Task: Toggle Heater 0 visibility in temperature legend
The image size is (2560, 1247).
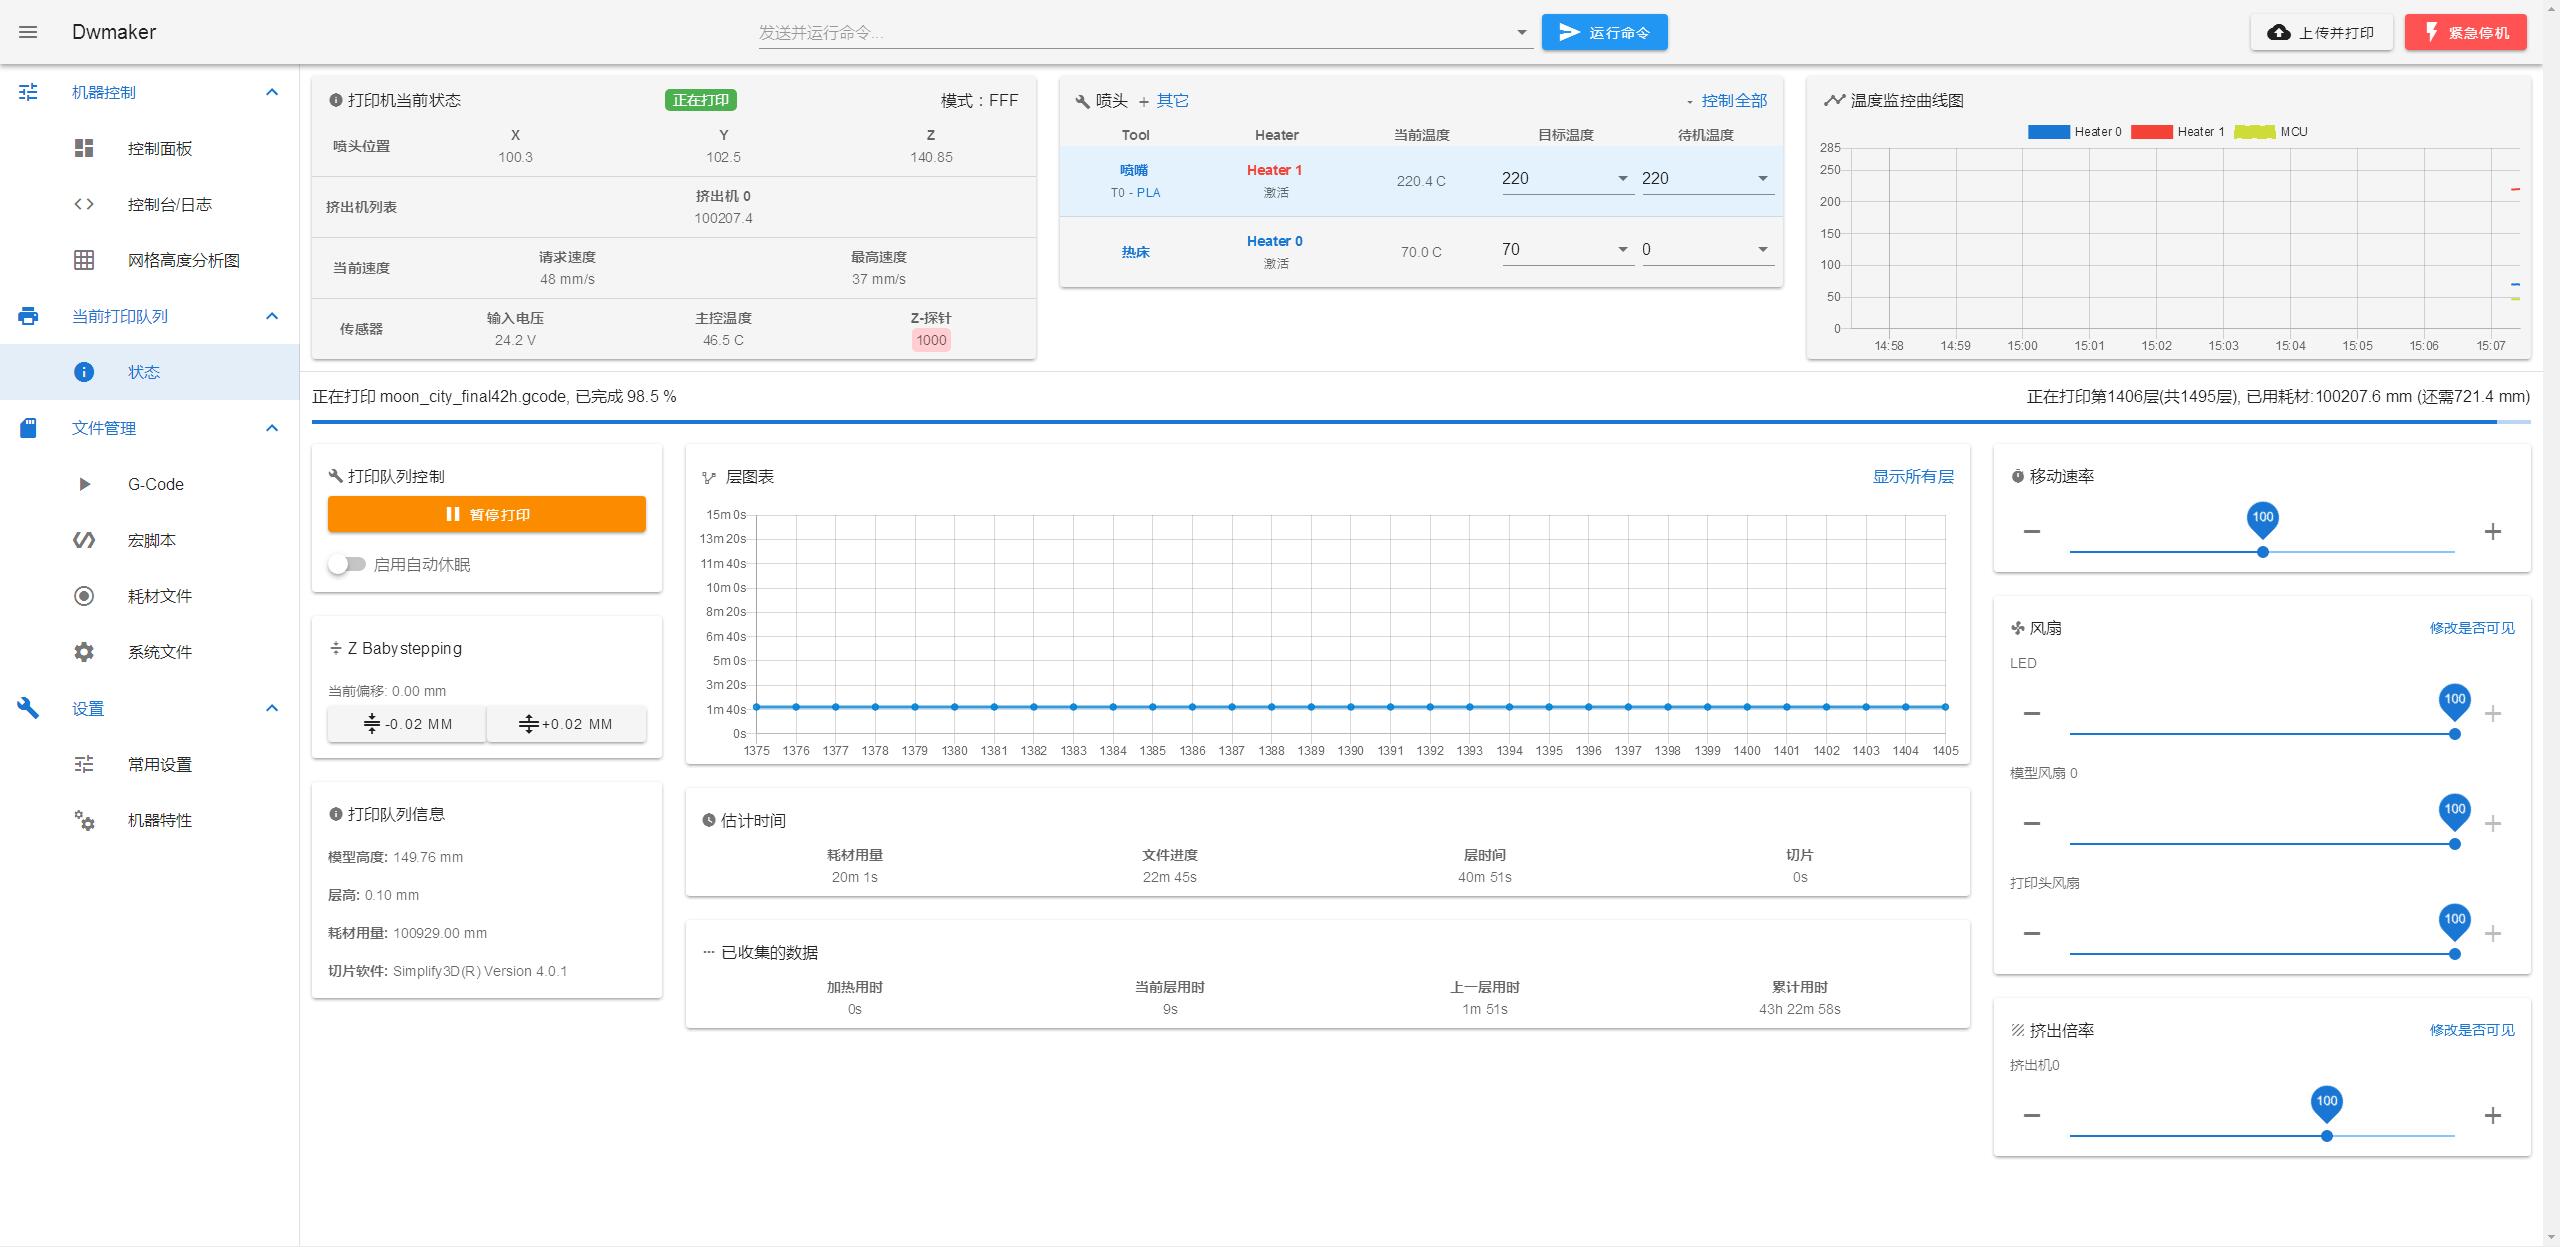Action: 2074,132
